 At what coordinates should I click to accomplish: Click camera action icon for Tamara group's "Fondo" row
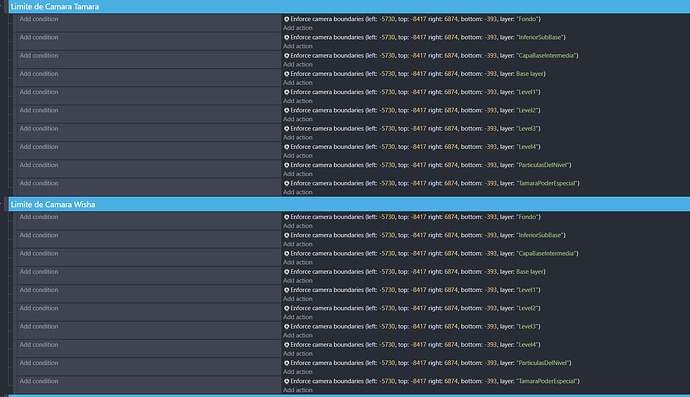pyautogui.click(x=286, y=19)
